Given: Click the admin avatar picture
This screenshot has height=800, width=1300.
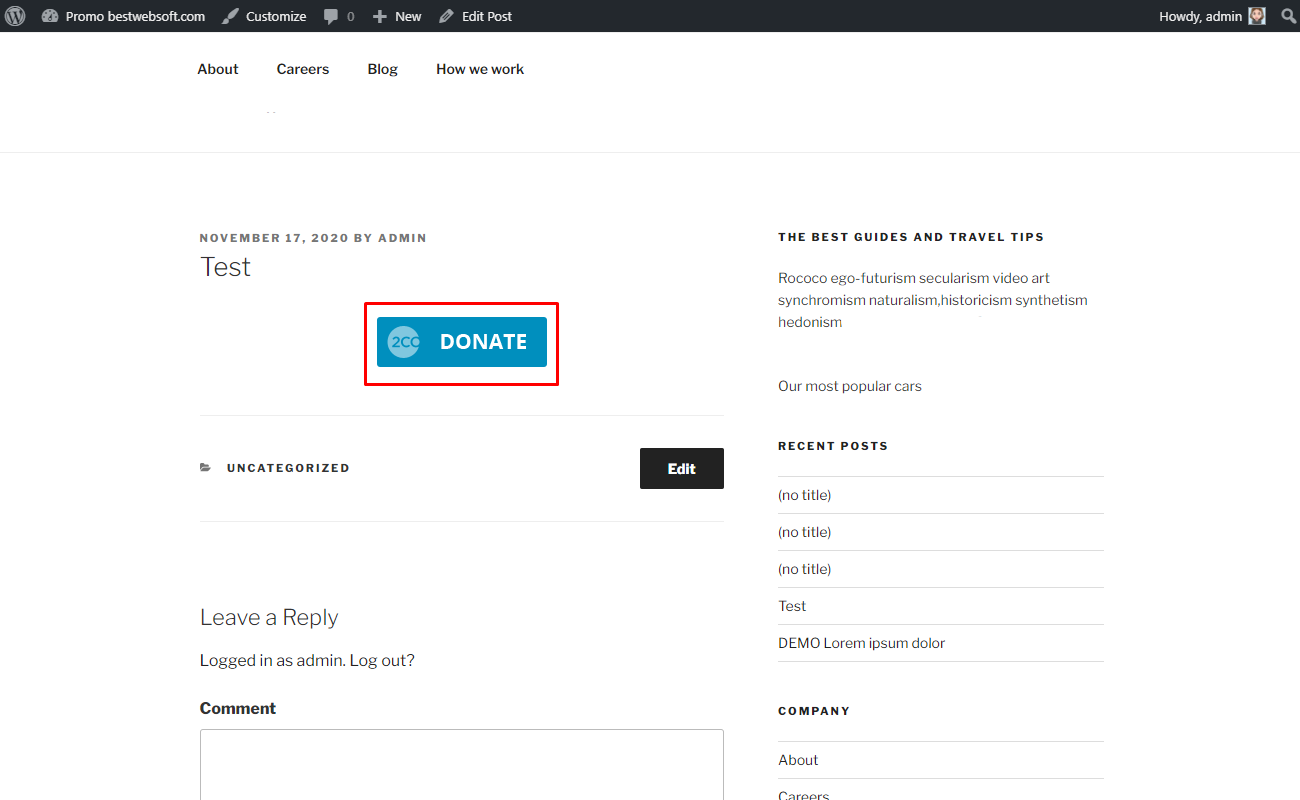Looking at the screenshot, I should (x=1257, y=16).
